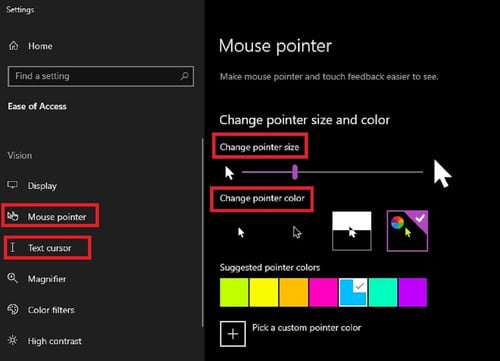
Task: Choose the lime green suggested color
Action: pos(234,292)
